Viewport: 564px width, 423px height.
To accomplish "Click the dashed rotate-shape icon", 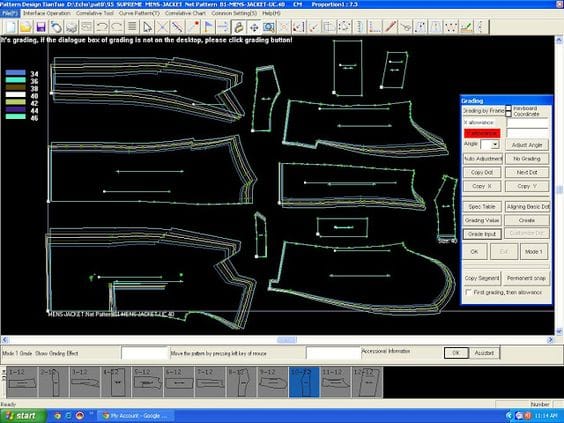I will pos(345,27).
